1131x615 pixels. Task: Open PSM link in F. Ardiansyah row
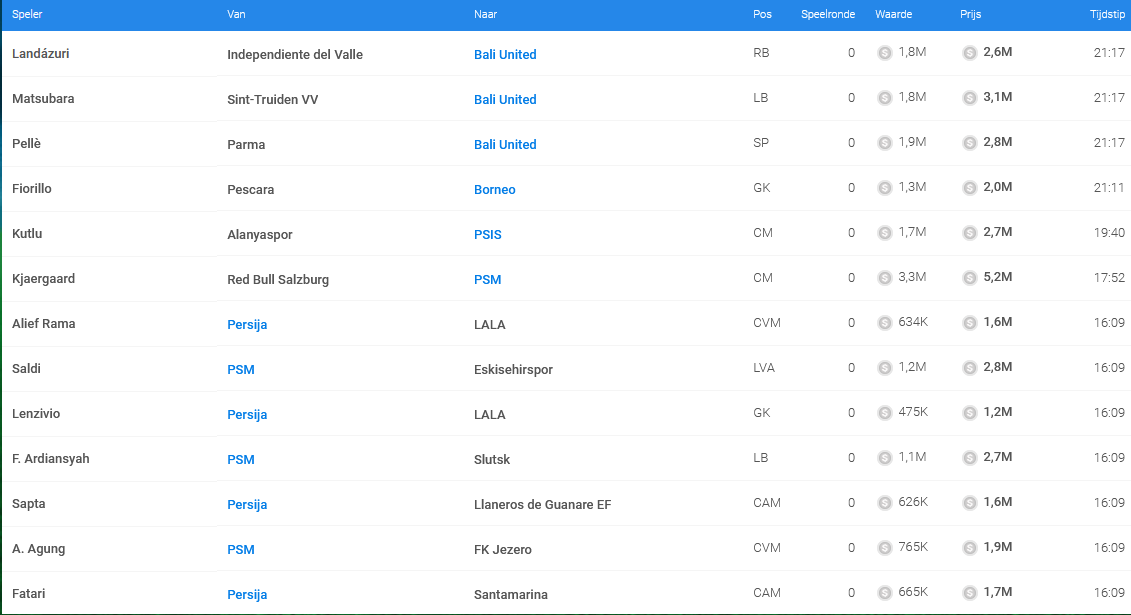point(240,459)
